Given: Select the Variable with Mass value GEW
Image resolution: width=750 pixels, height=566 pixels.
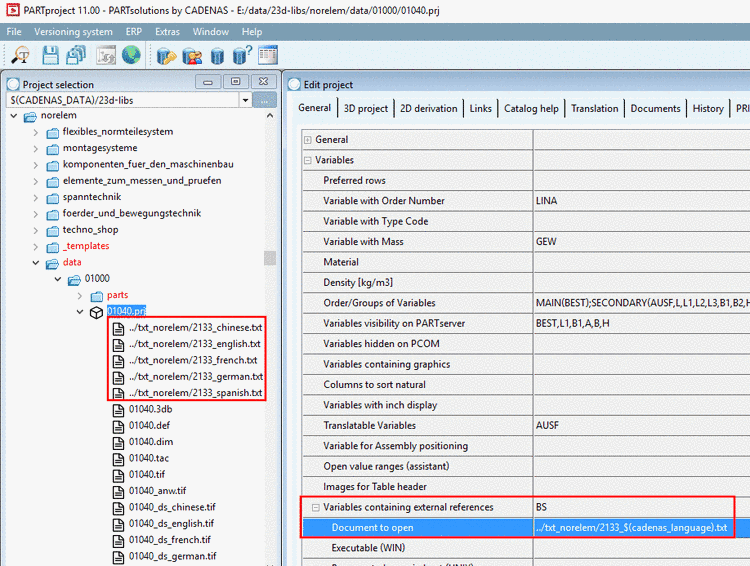Looking at the screenshot, I should coord(546,242).
